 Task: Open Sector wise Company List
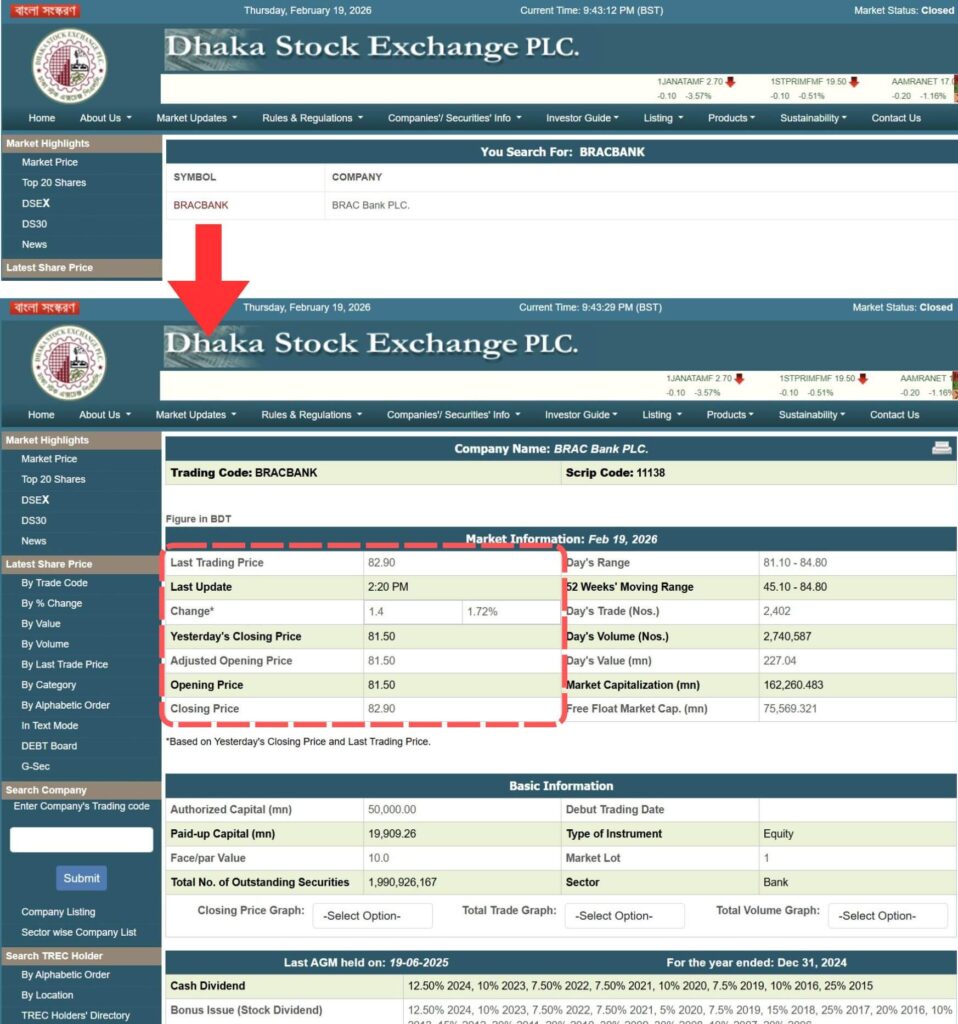(x=79, y=932)
